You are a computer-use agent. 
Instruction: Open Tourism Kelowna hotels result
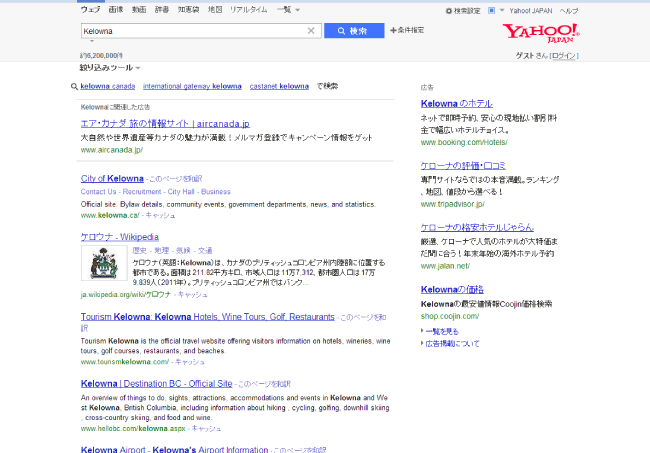click(207, 317)
